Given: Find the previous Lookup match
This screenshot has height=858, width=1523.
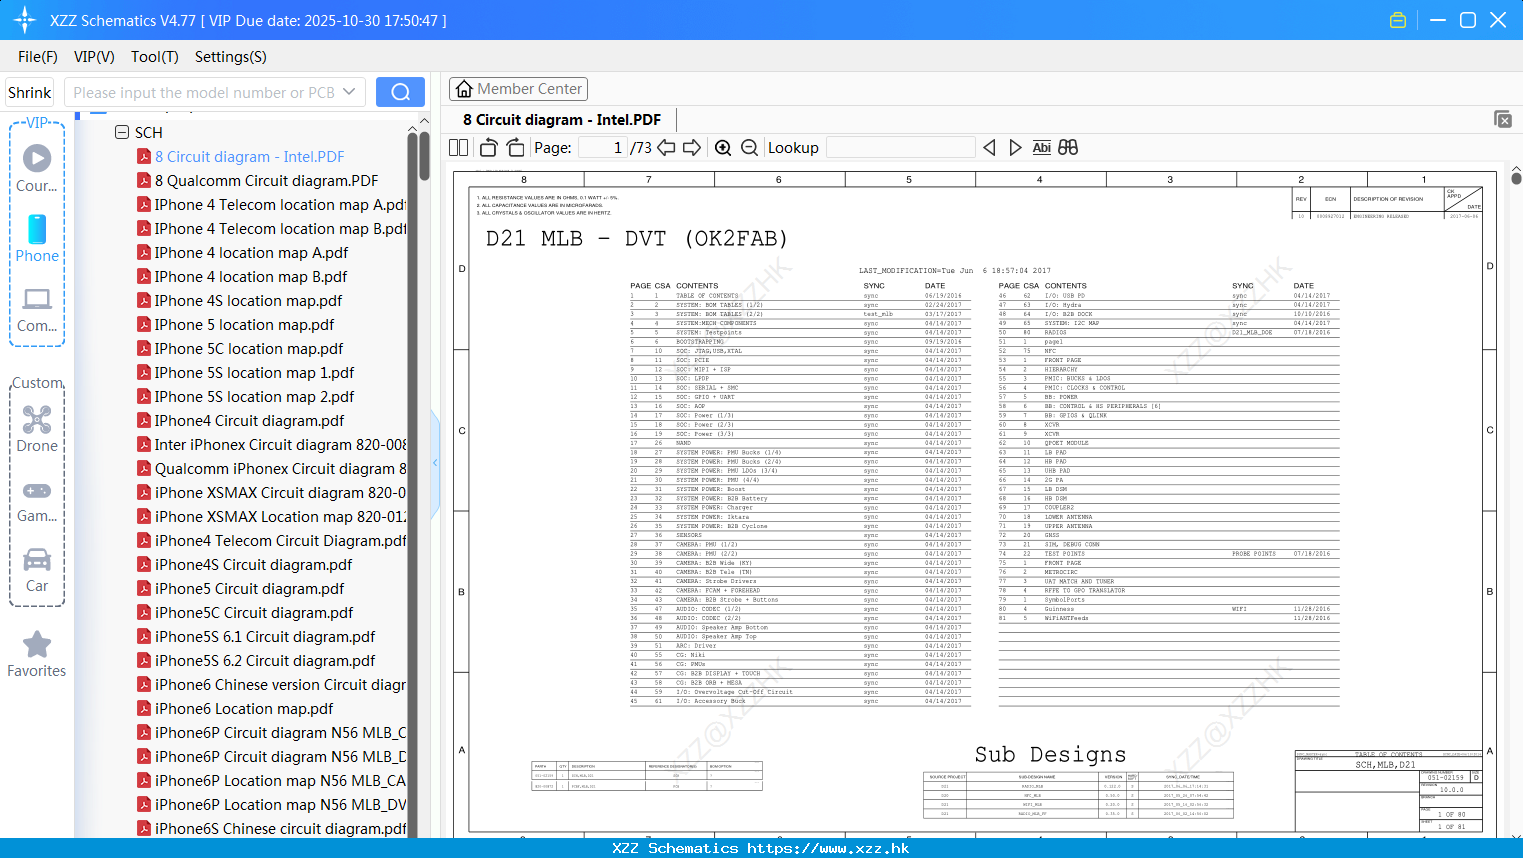Looking at the screenshot, I should click(x=989, y=148).
